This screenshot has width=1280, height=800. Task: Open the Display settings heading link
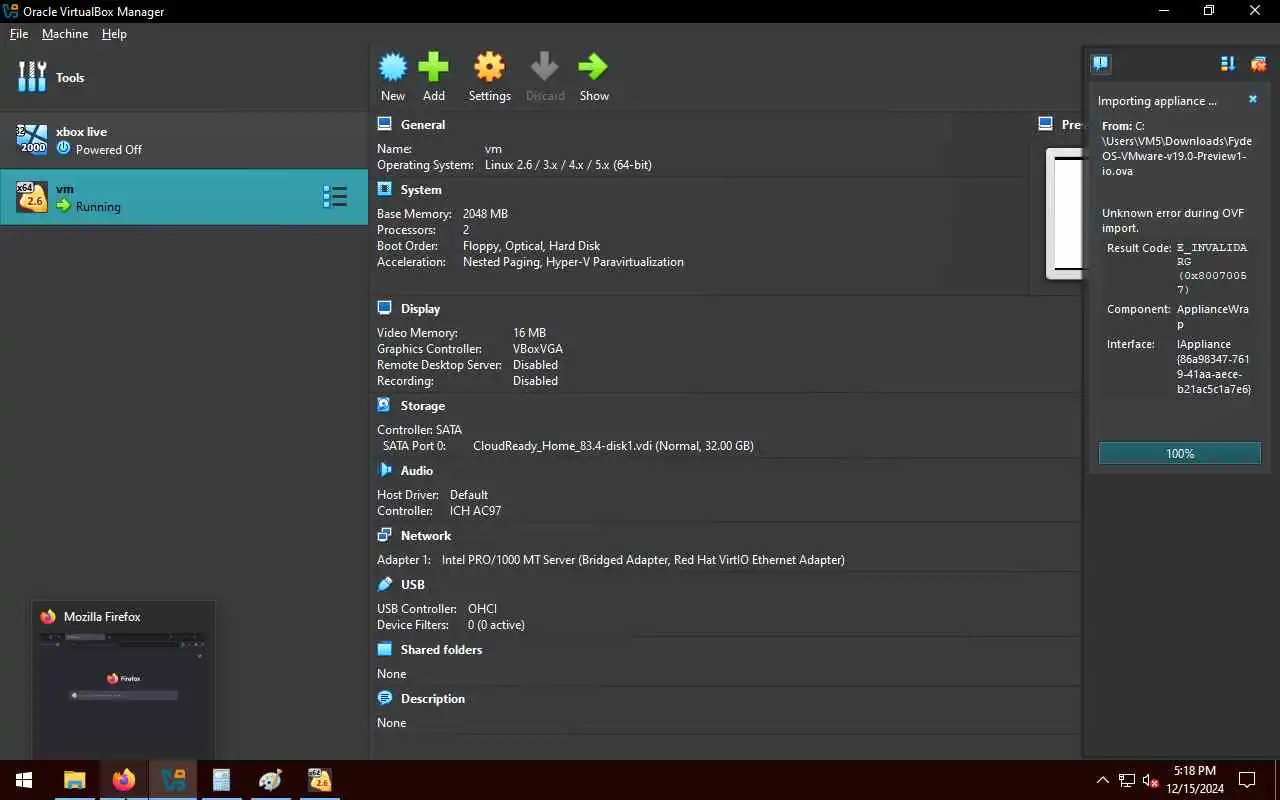tap(420, 309)
